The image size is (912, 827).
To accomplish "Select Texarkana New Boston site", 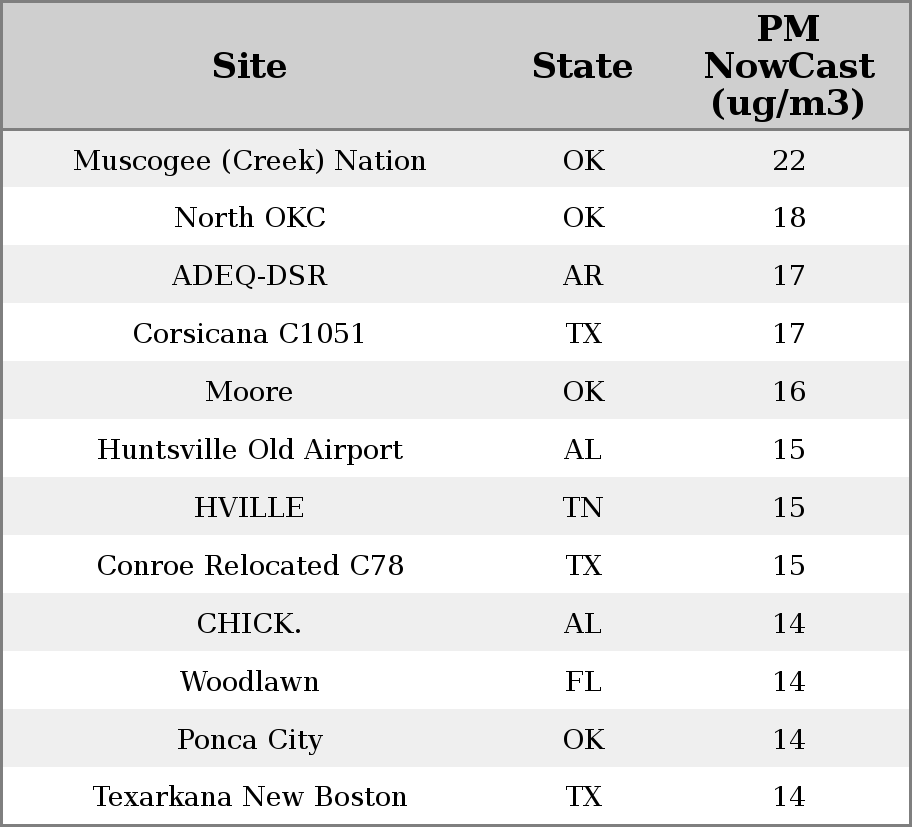I will [x=249, y=797].
